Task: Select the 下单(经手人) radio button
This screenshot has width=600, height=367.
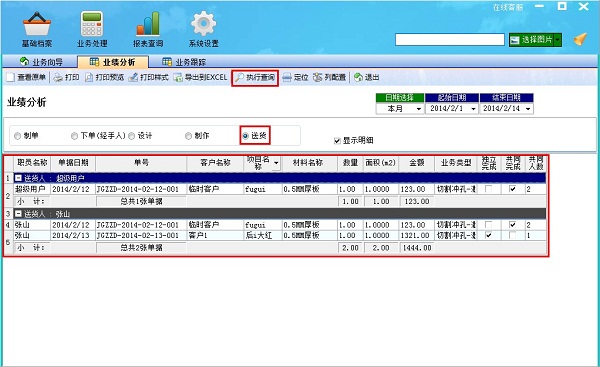Action: pos(74,136)
